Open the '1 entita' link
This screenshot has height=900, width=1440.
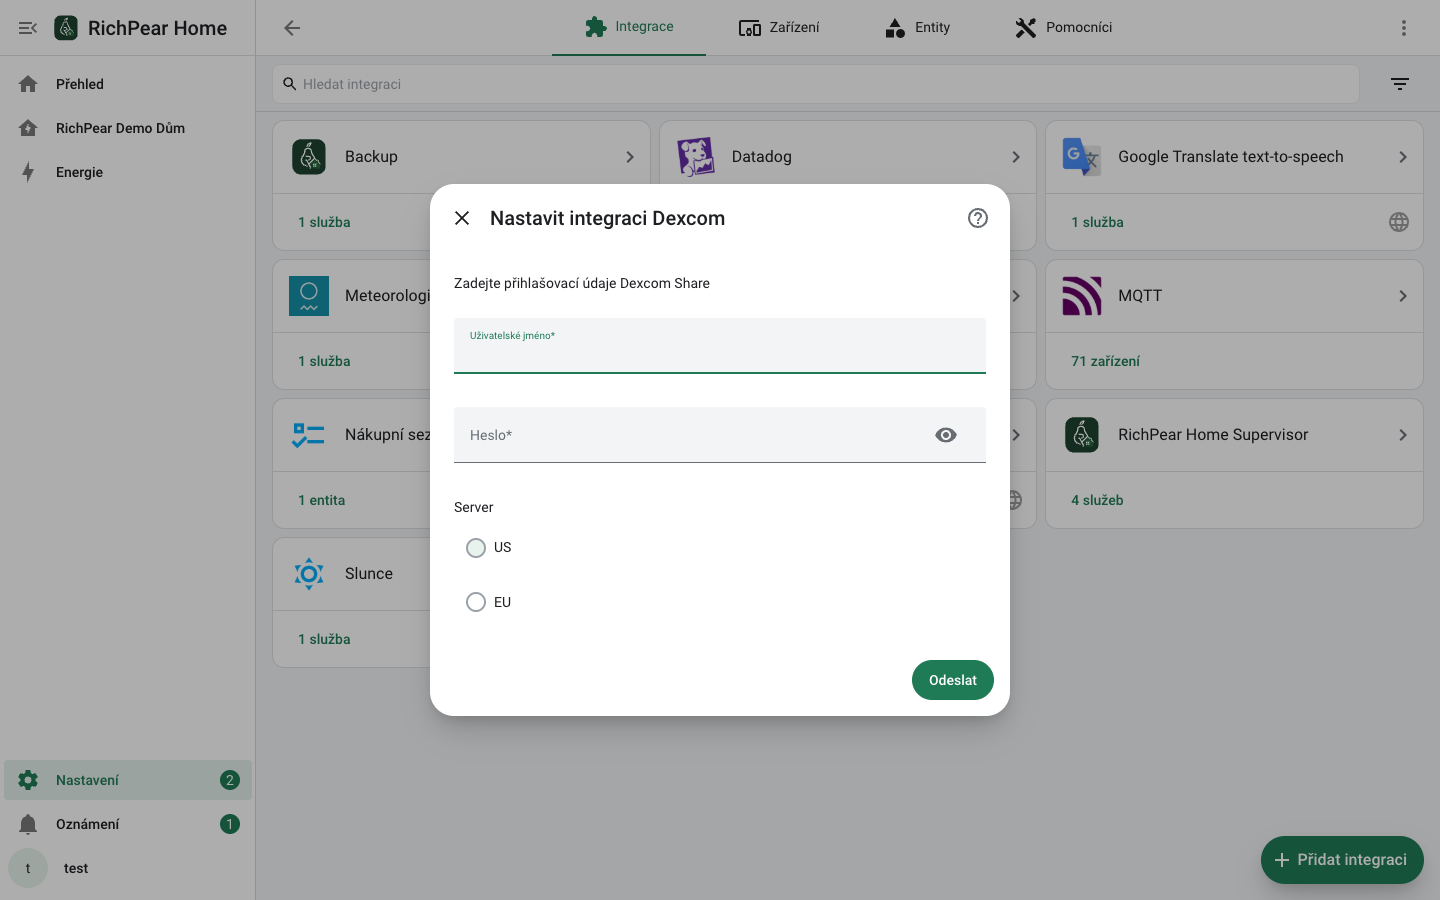[x=321, y=500]
